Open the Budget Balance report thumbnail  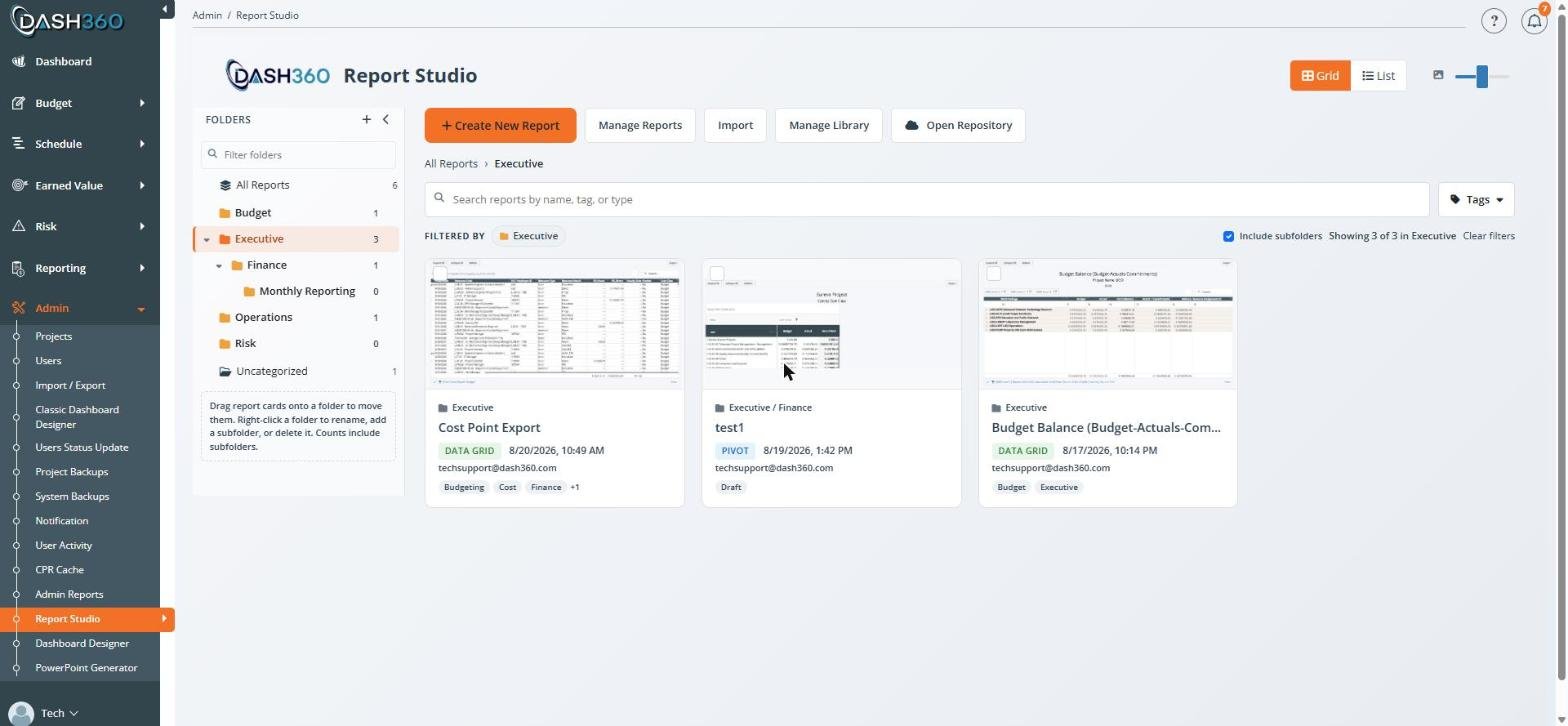1108,324
